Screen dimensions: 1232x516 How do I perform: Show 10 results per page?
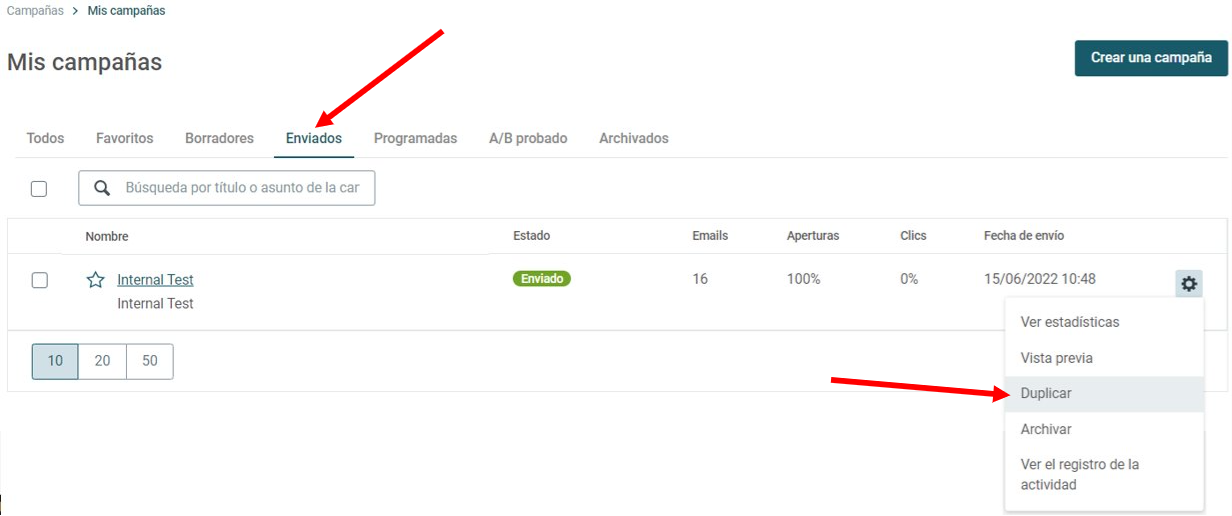(x=55, y=361)
